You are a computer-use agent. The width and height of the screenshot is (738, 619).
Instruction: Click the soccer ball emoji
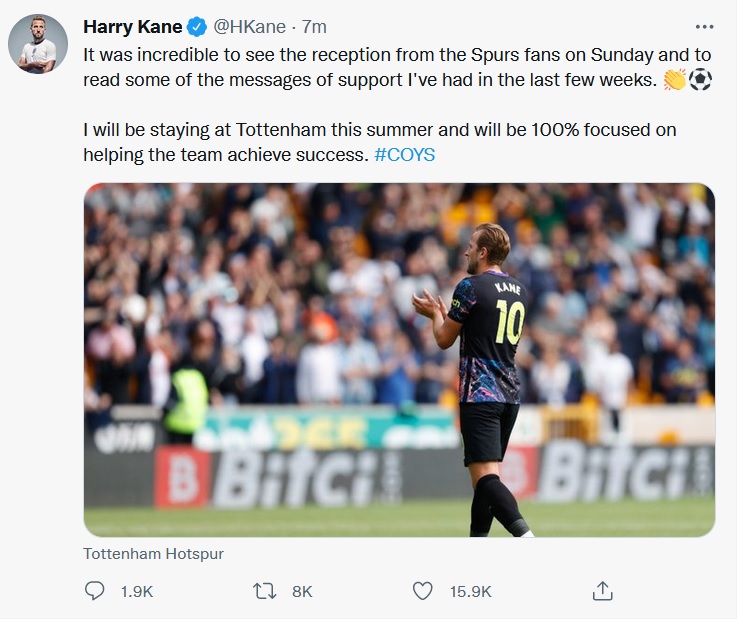click(700, 80)
